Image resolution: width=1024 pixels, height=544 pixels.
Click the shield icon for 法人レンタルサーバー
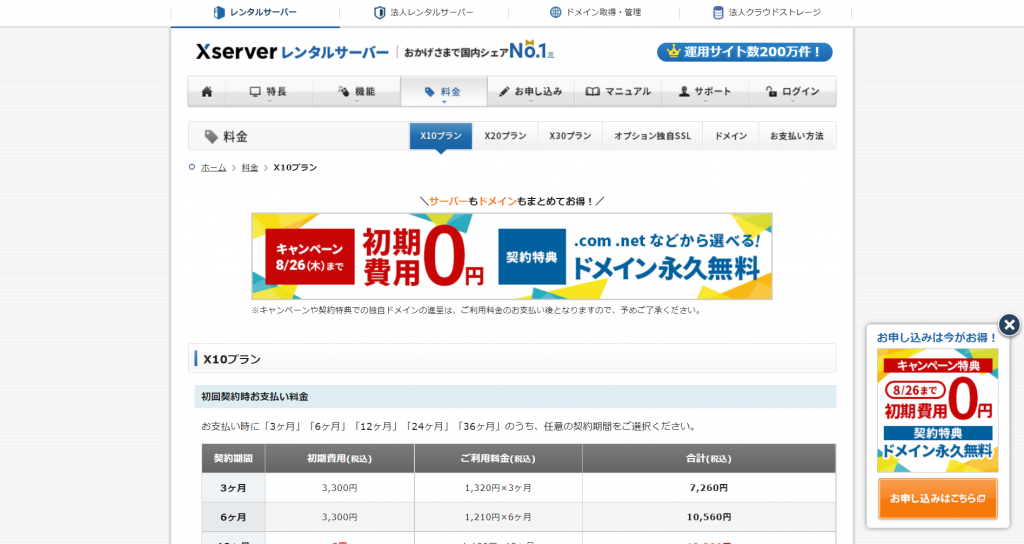[x=379, y=12]
